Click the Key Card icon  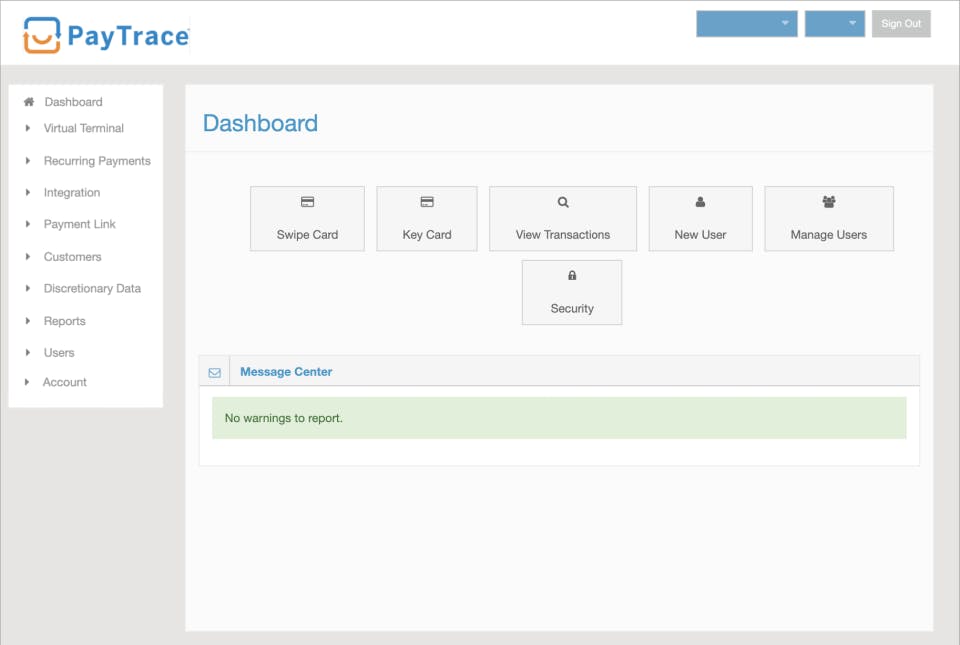click(x=427, y=202)
